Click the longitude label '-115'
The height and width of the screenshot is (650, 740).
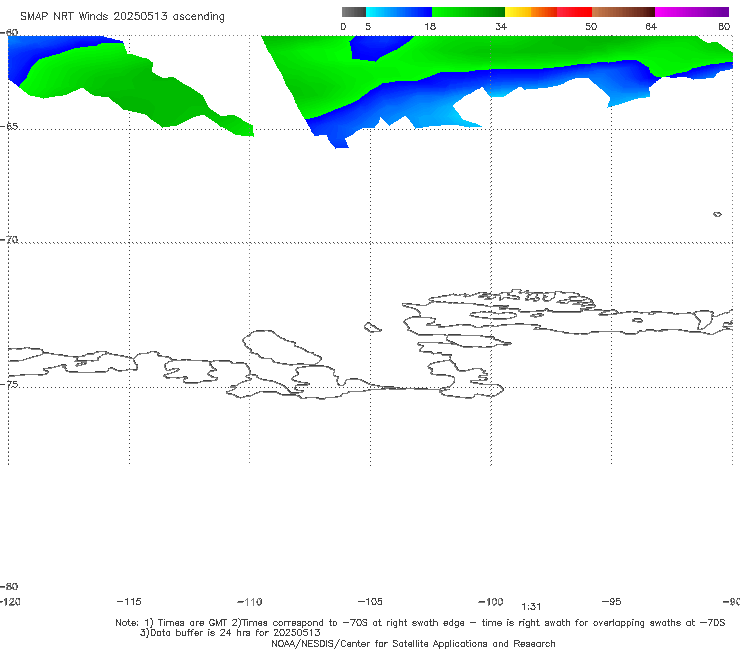pyautogui.click(x=129, y=601)
